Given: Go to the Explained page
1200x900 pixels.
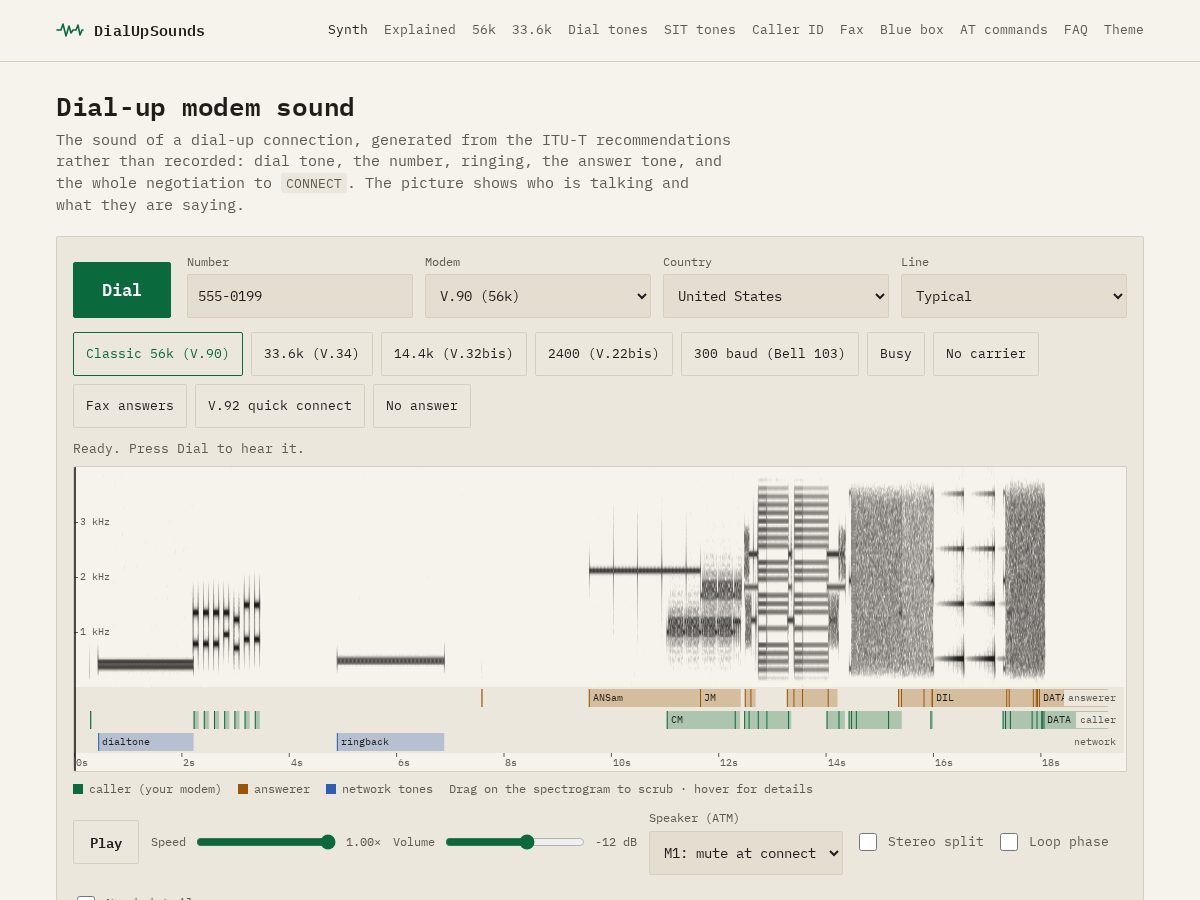Looking at the screenshot, I should (420, 30).
